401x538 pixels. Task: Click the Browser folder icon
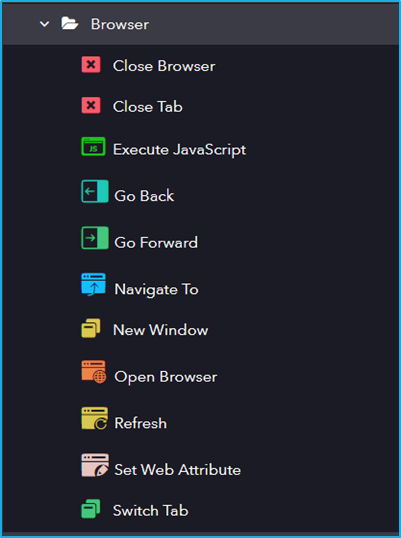coord(70,24)
